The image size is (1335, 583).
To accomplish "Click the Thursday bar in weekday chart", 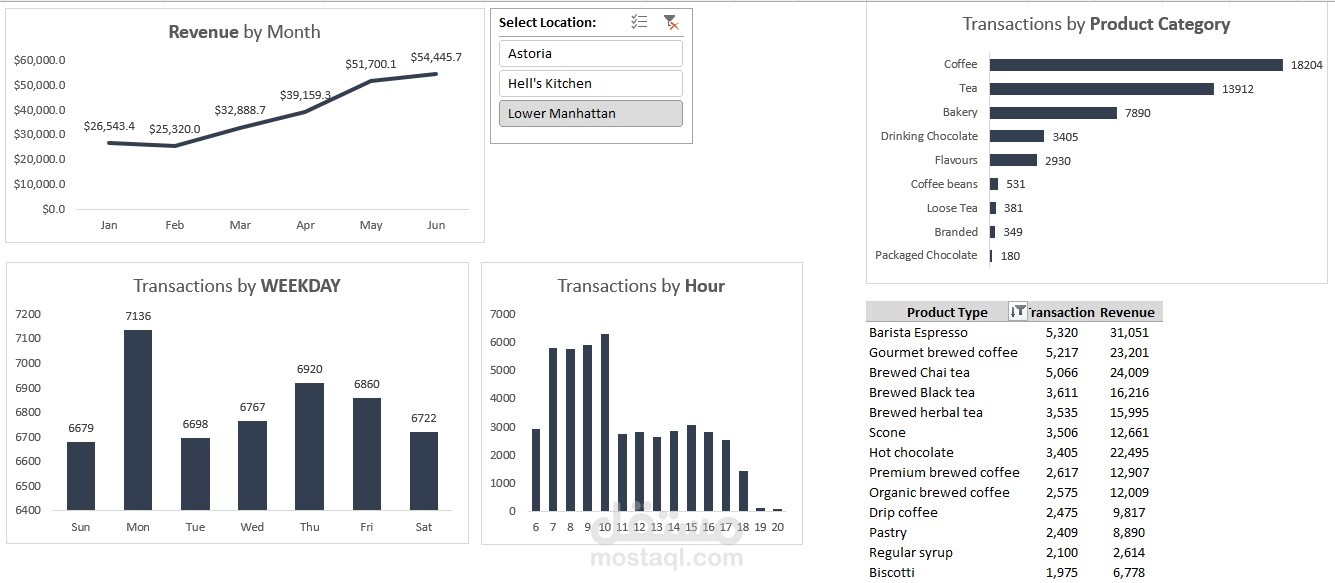I will click(x=309, y=446).
